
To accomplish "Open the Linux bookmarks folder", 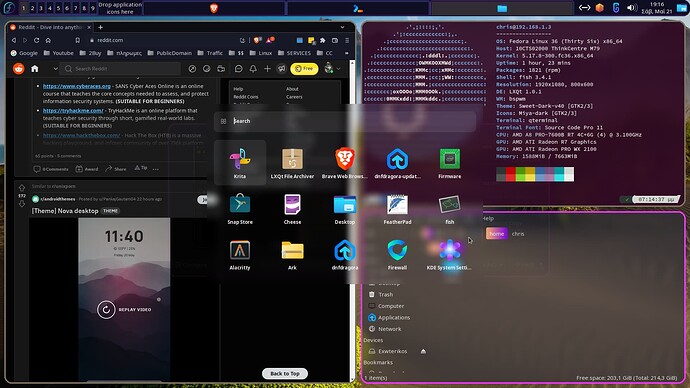I will click(261, 53).
